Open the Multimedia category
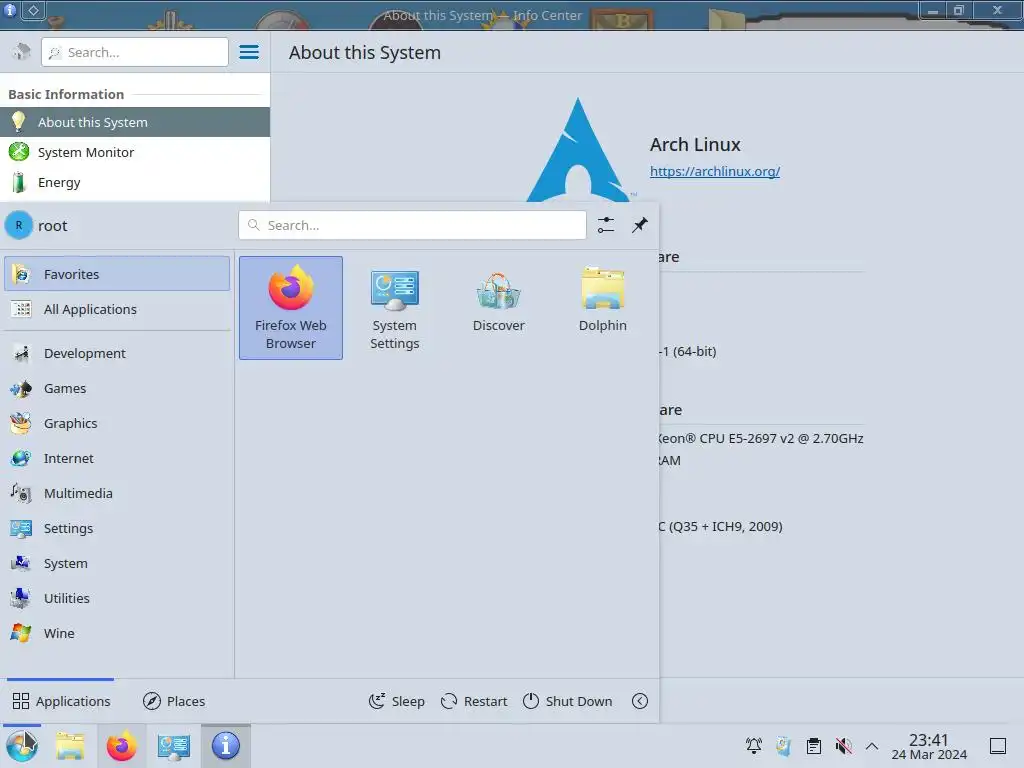The image size is (1024, 768). (117, 493)
